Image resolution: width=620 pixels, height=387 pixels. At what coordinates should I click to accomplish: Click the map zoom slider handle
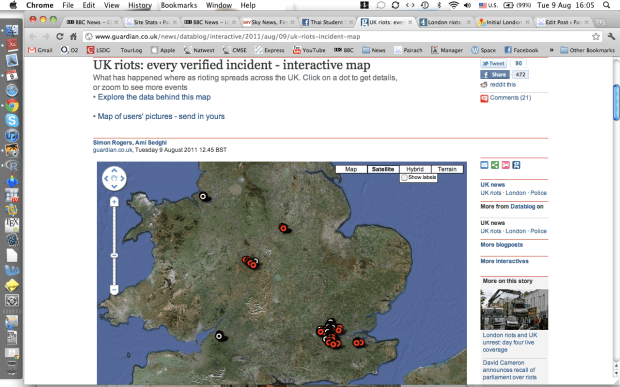pyautogui.click(x=114, y=256)
